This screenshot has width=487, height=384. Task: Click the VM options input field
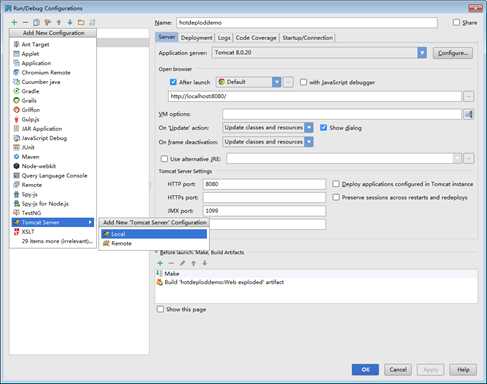(x=342, y=114)
